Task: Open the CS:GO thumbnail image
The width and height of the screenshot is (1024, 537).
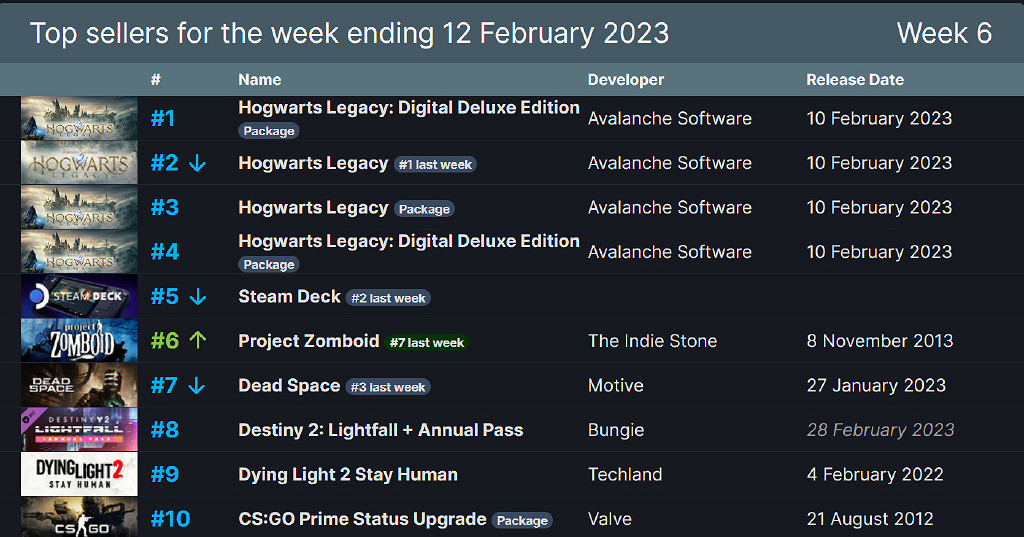Action: [x=79, y=518]
